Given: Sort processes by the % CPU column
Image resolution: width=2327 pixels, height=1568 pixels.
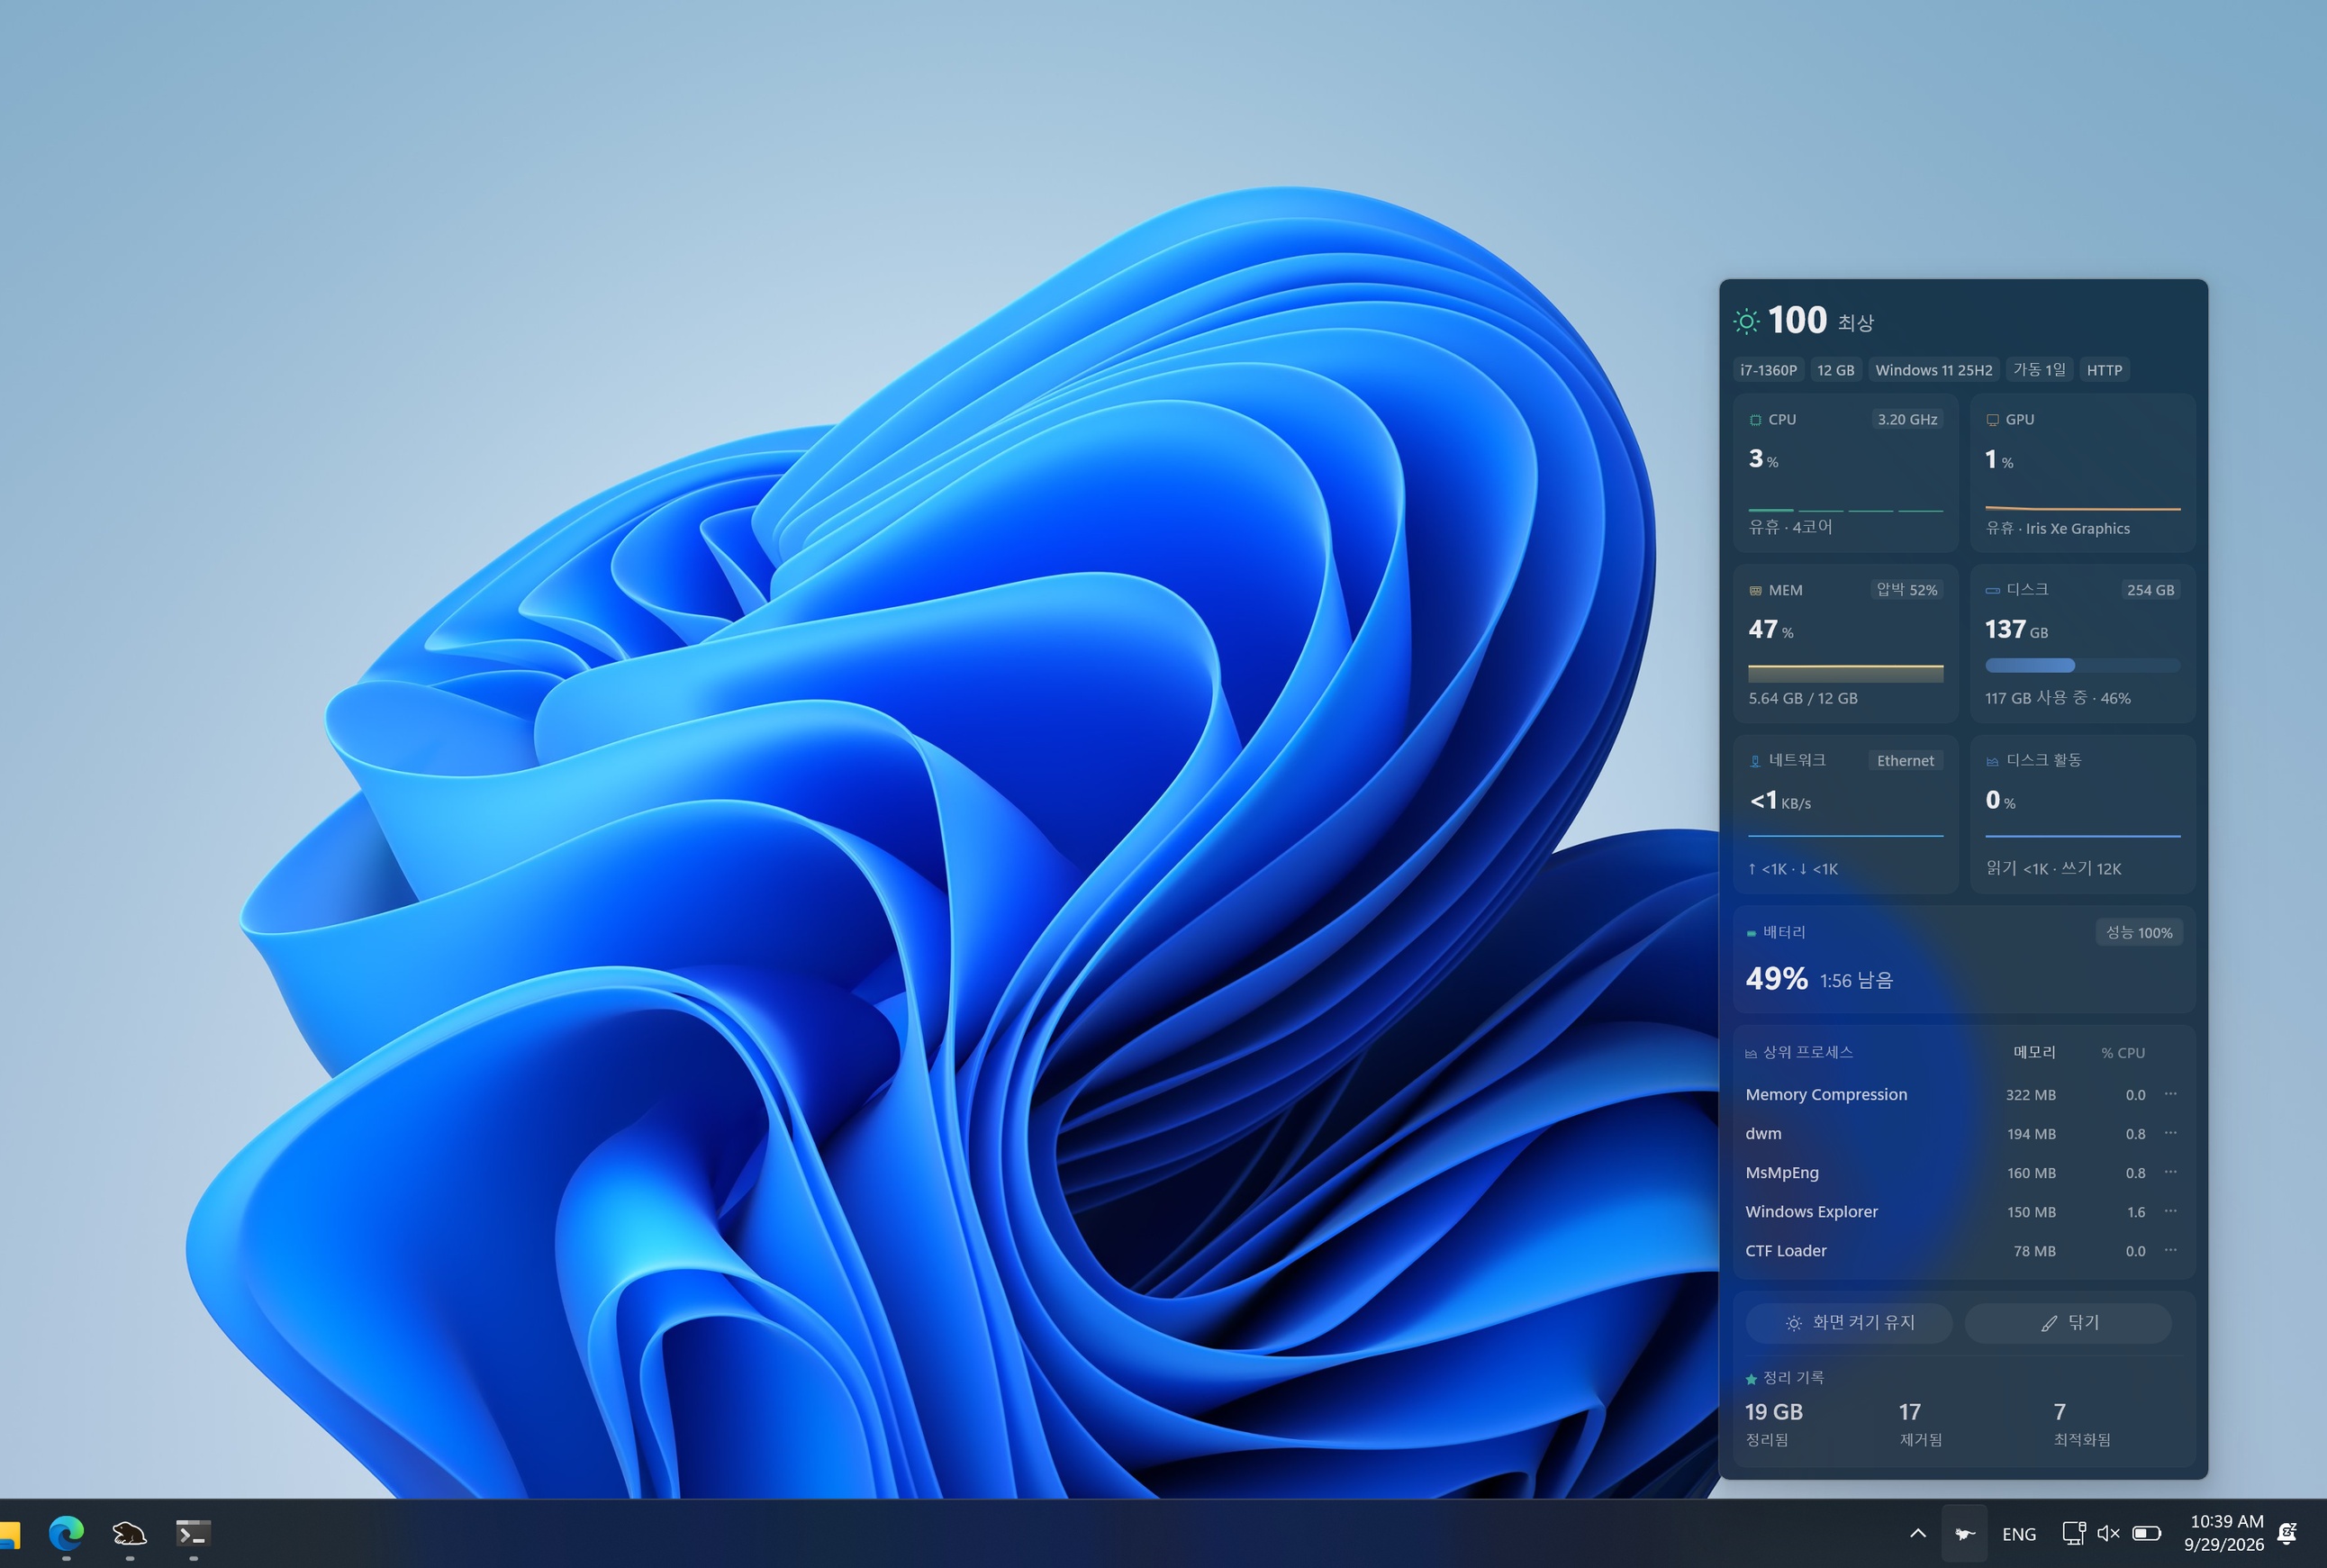Looking at the screenshot, I should pyautogui.click(x=2122, y=1053).
